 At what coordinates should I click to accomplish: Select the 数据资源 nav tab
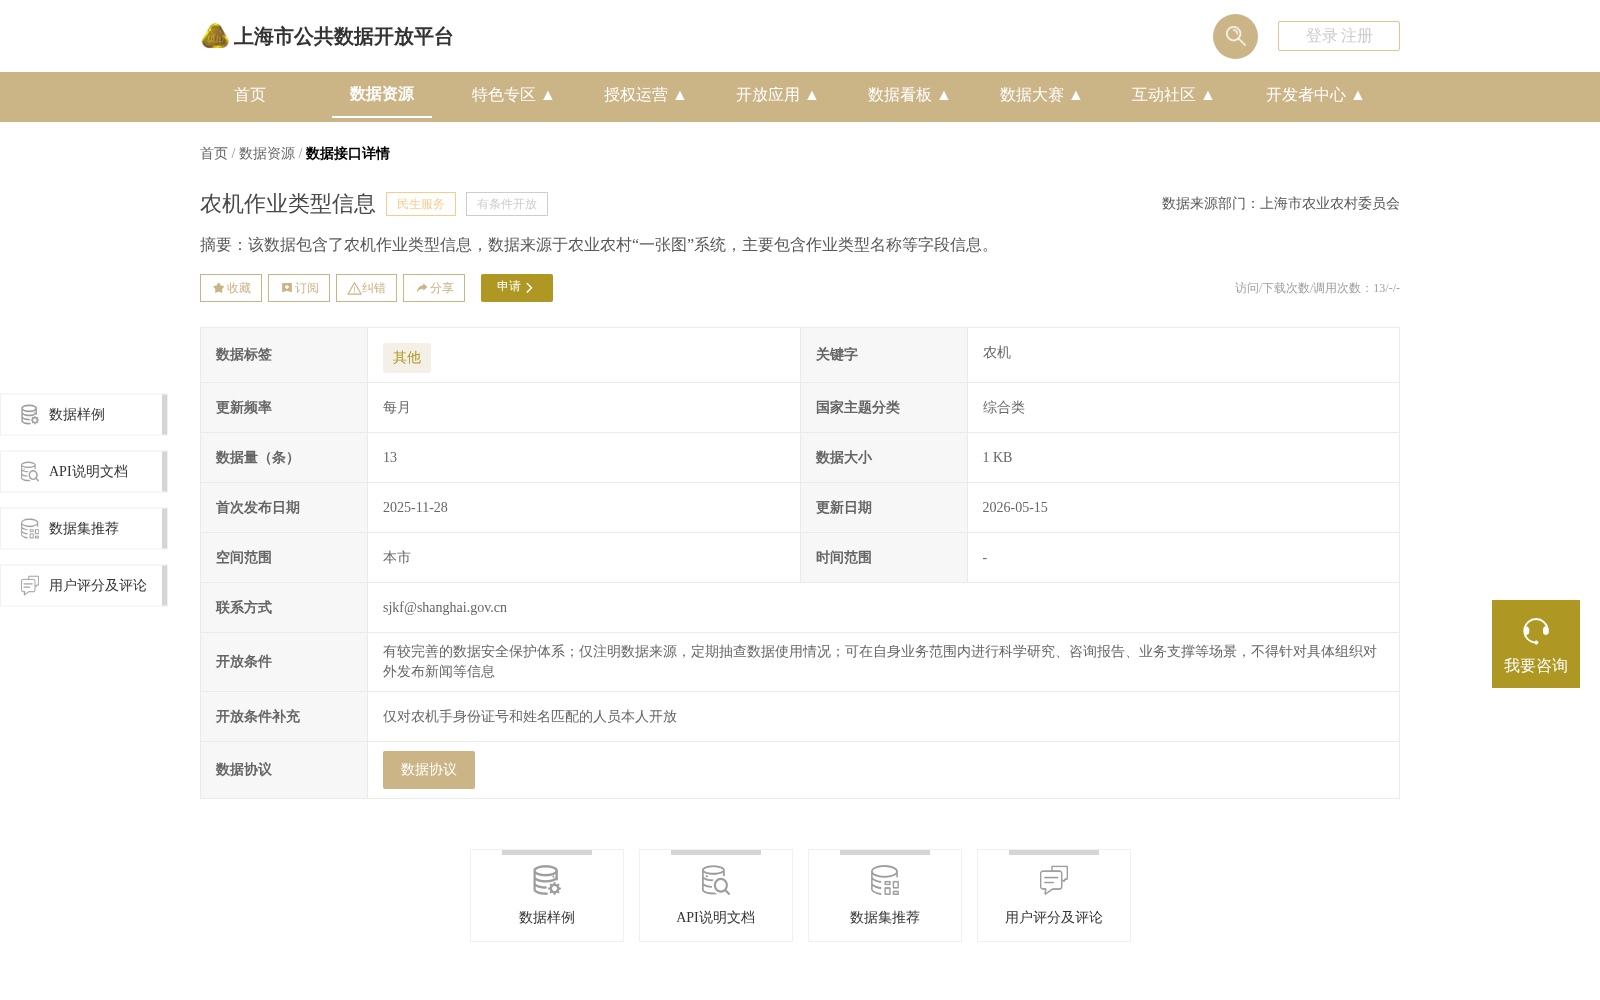pyautogui.click(x=382, y=94)
